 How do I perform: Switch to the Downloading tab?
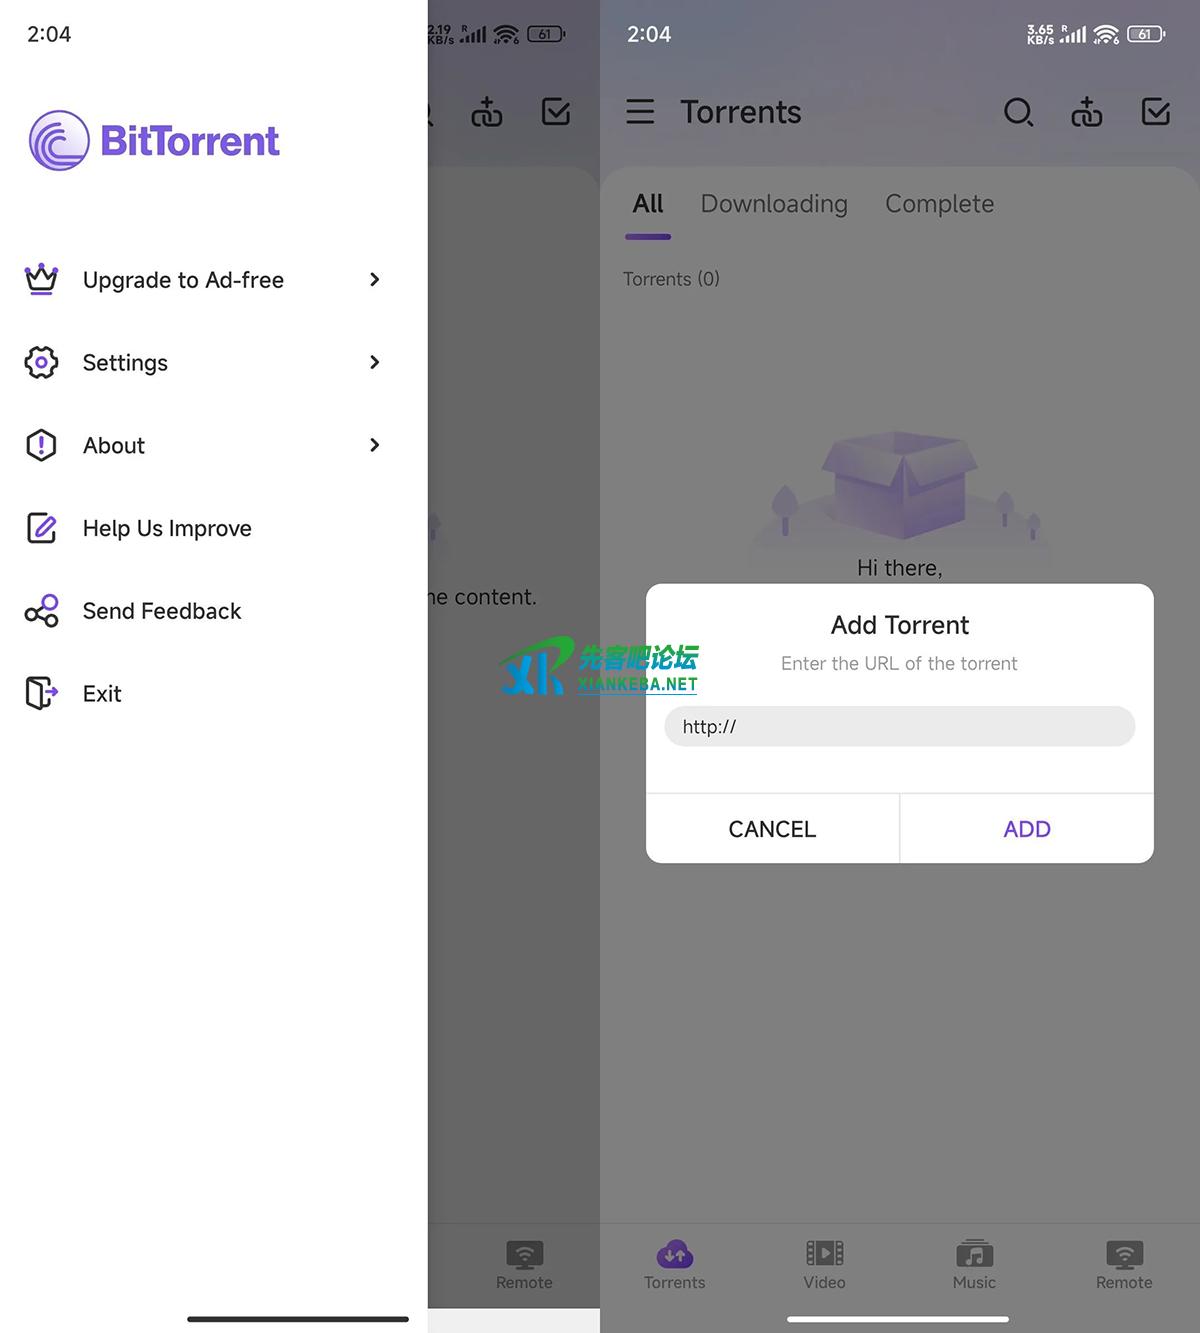click(774, 204)
